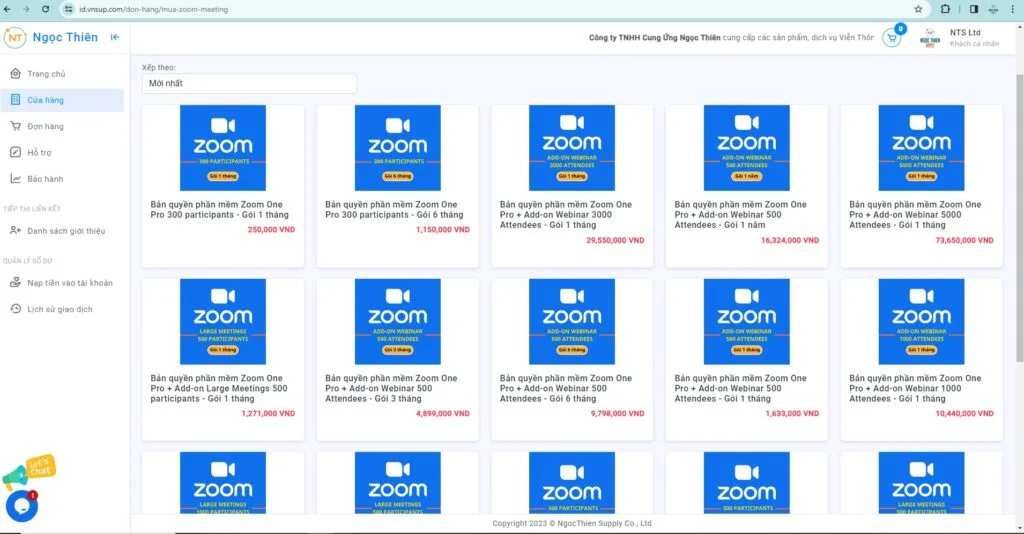Open Đơn hàng in the sidebar
This screenshot has width=1024, height=534.
[x=62, y=126]
